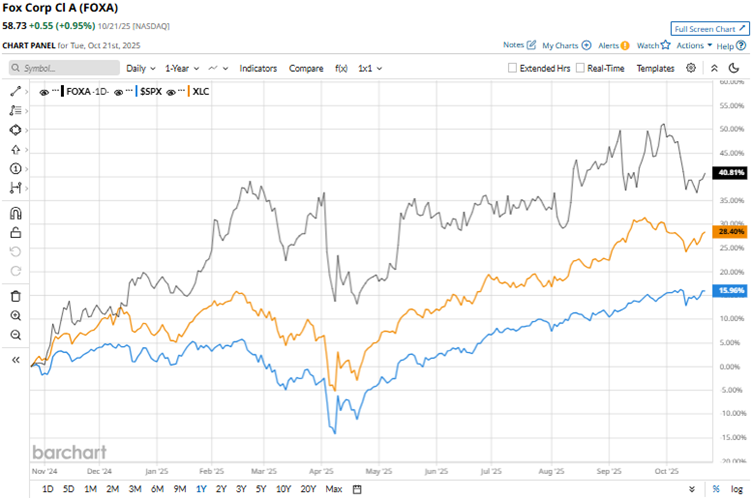Open the FOXA series options dots
This screenshot has height=498, width=752.
[x=55, y=90]
